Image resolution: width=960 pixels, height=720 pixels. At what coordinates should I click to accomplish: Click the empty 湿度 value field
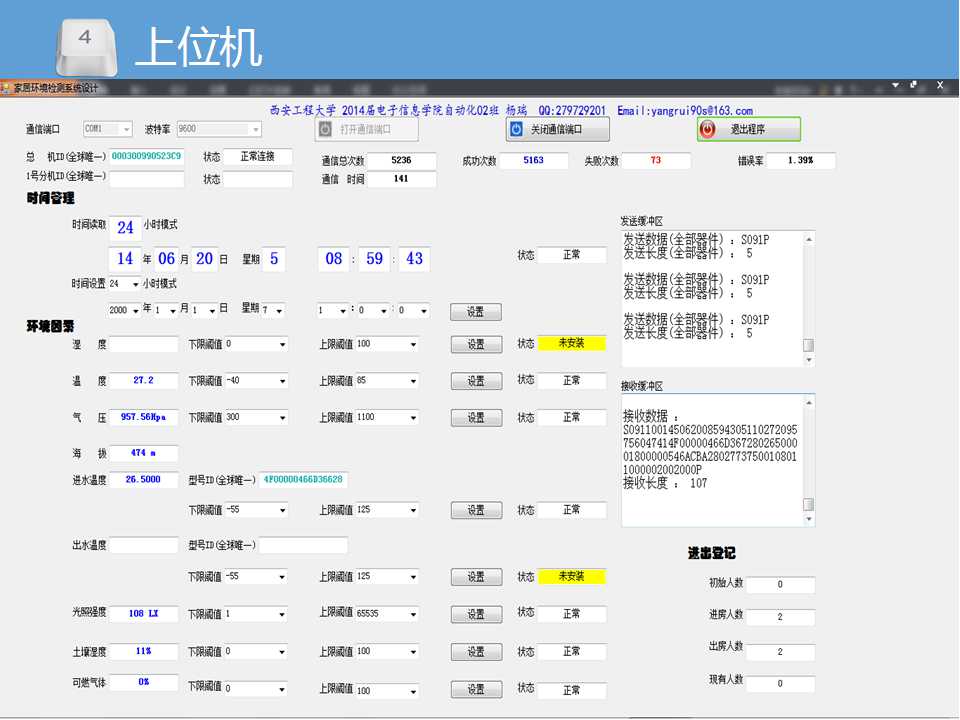(x=143, y=344)
